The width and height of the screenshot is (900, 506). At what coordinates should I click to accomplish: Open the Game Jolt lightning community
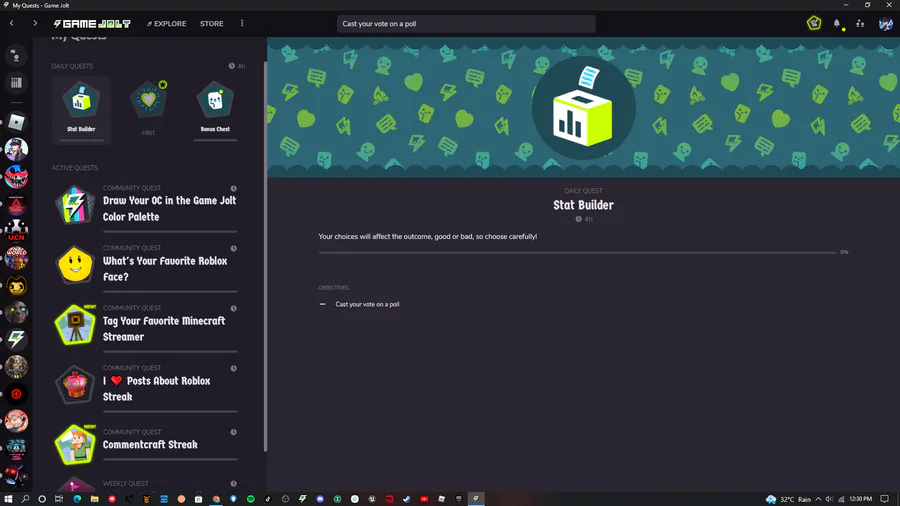click(16, 340)
